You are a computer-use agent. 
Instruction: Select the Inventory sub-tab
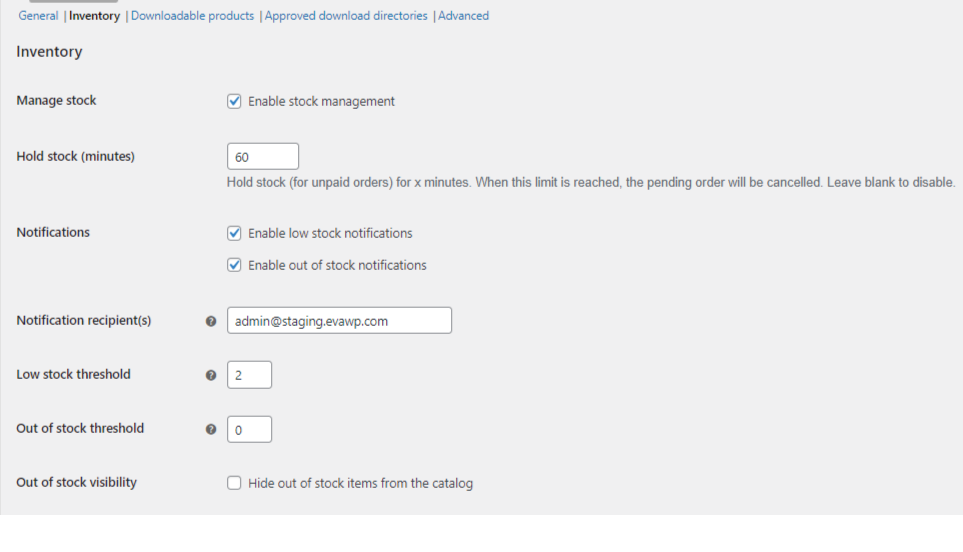pos(94,16)
